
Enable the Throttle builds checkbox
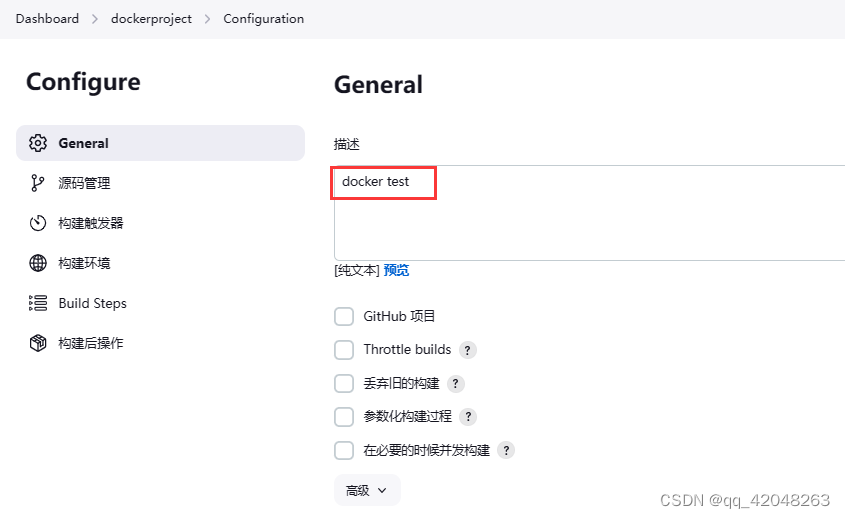[x=344, y=350]
